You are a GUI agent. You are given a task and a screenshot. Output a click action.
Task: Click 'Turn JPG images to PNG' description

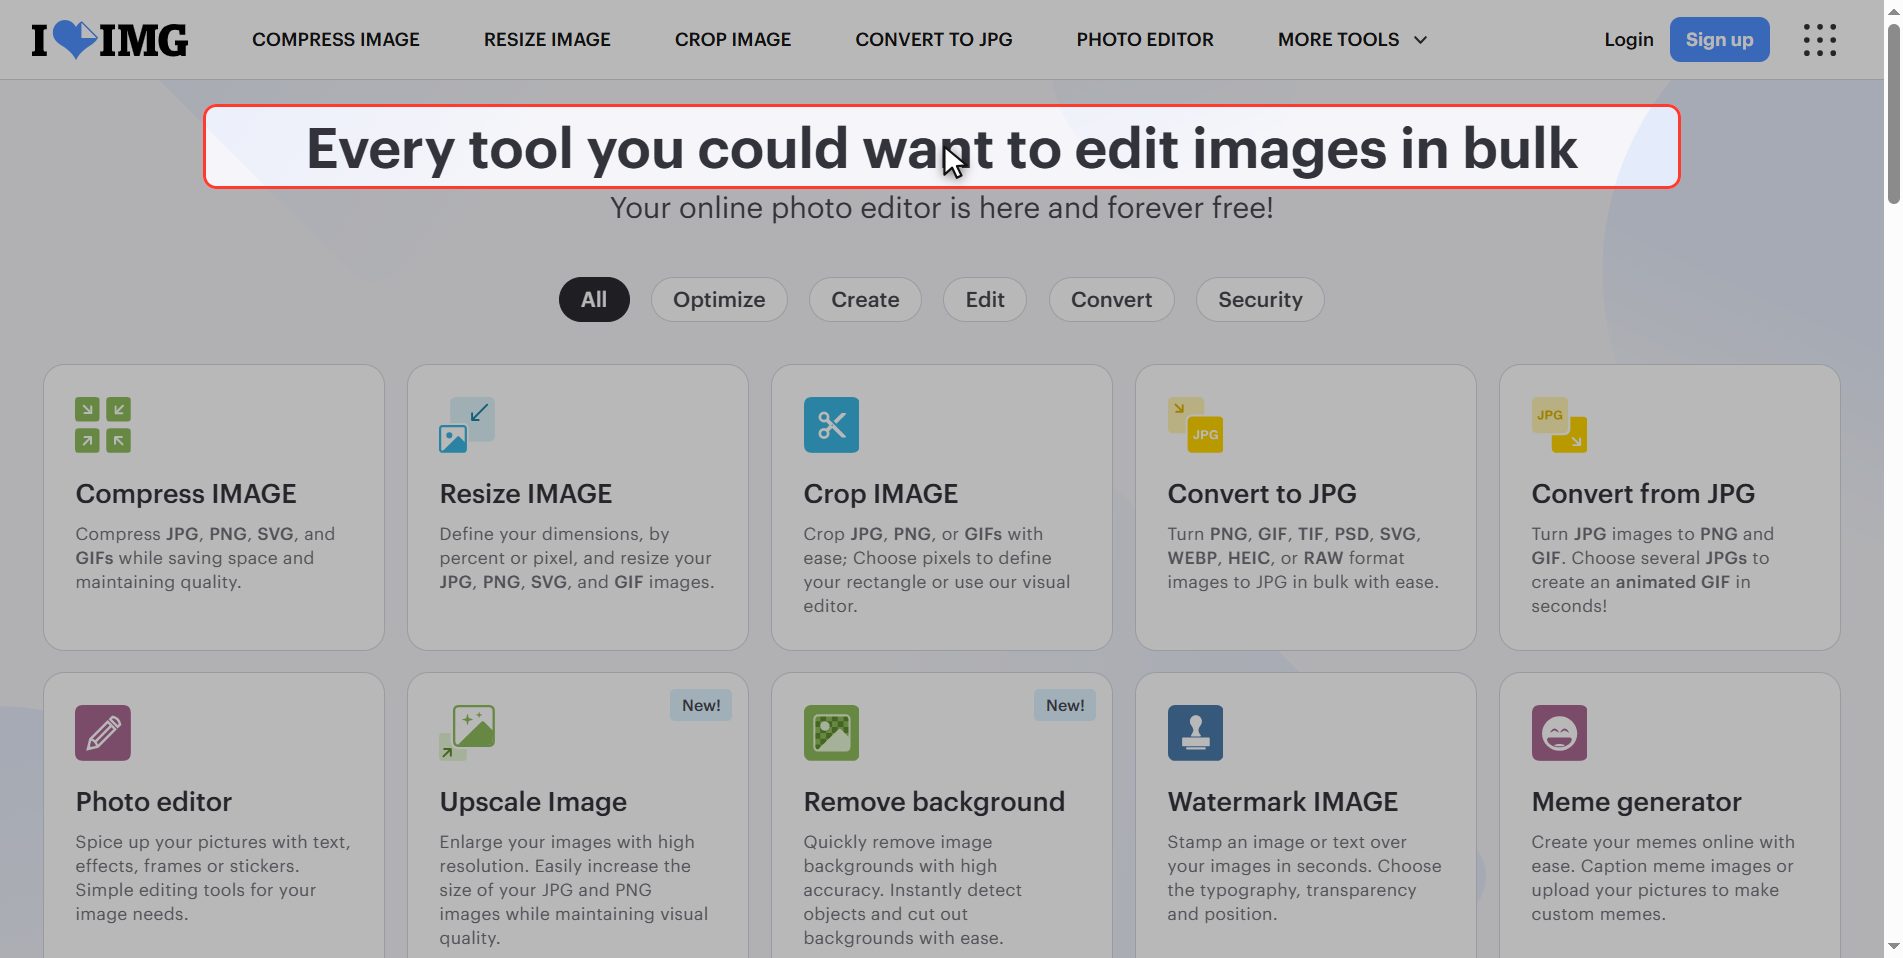tap(1653, 570)
